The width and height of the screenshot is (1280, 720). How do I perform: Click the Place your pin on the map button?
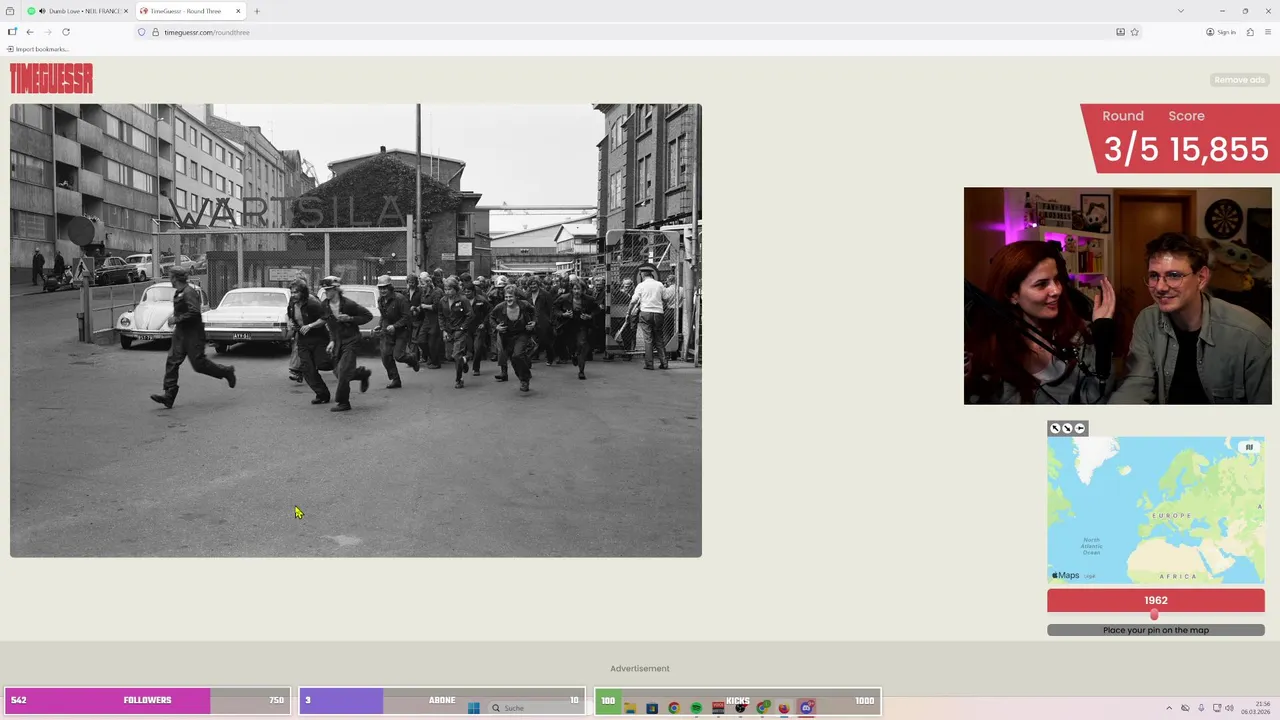pos(1156,630)
